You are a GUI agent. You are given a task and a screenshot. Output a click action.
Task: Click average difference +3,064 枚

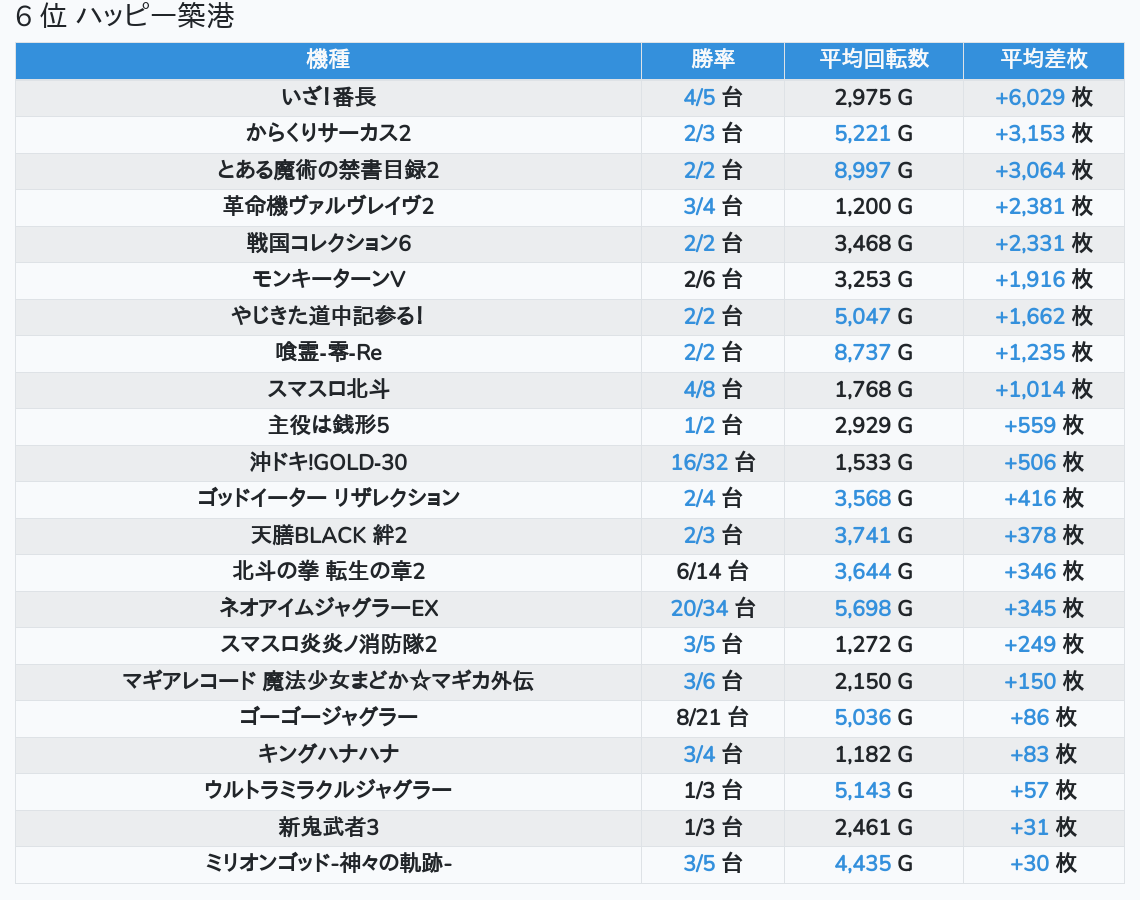coord(1043,170)
